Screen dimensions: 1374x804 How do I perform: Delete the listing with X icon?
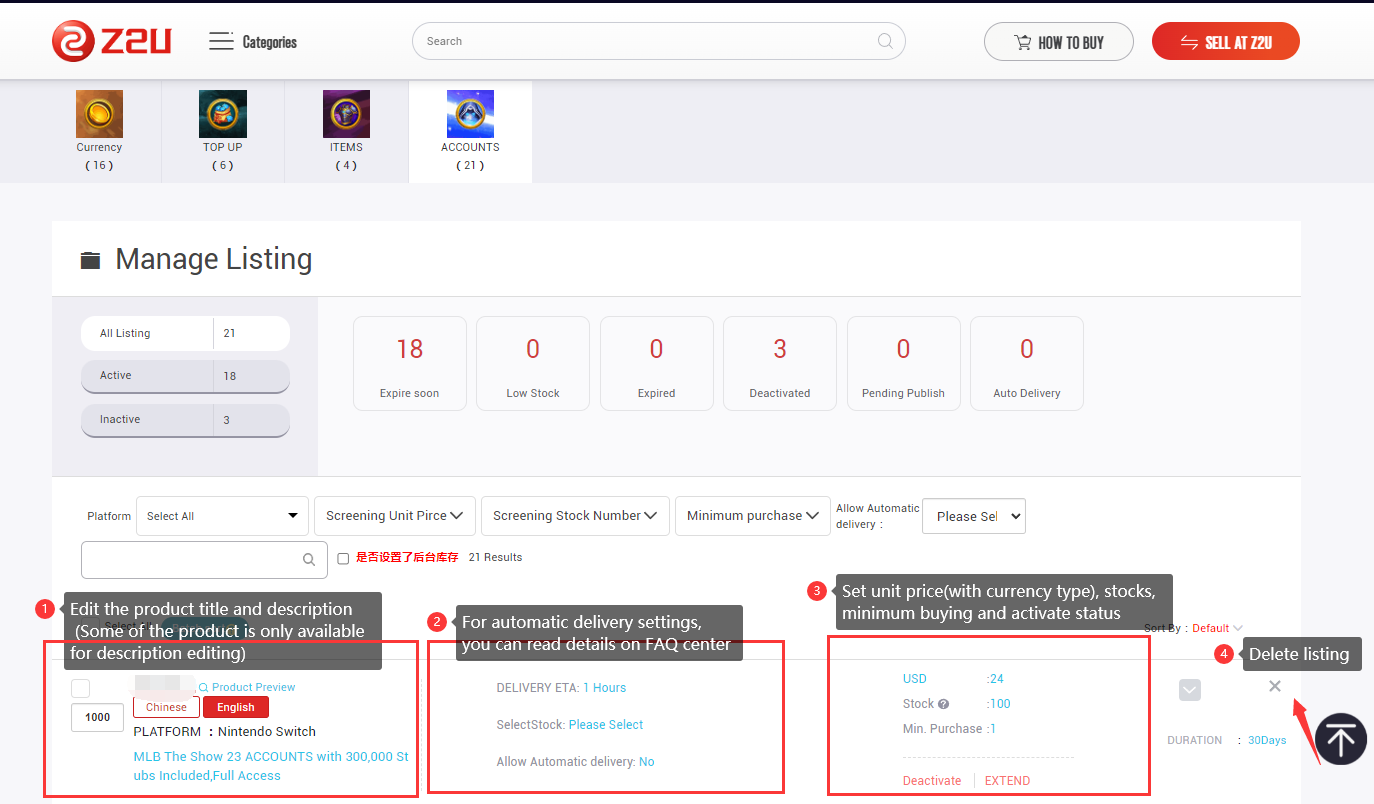coord(1274,686)
